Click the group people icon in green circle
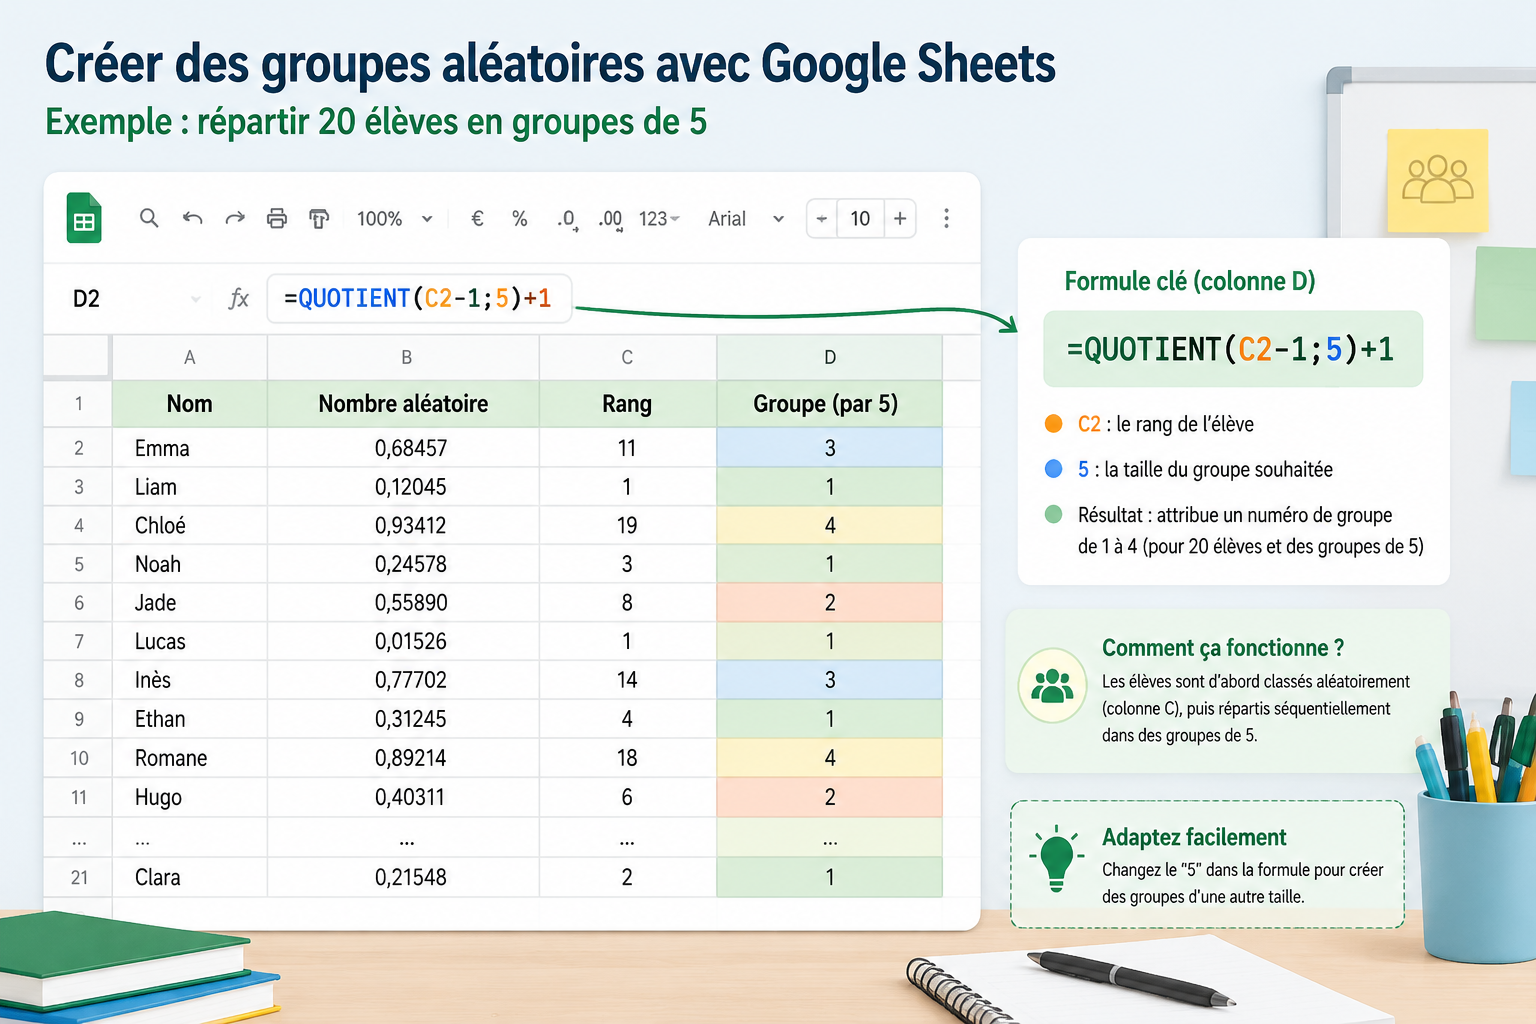The width and height of the screenshot is (1536, 1024). point(1052,686)
